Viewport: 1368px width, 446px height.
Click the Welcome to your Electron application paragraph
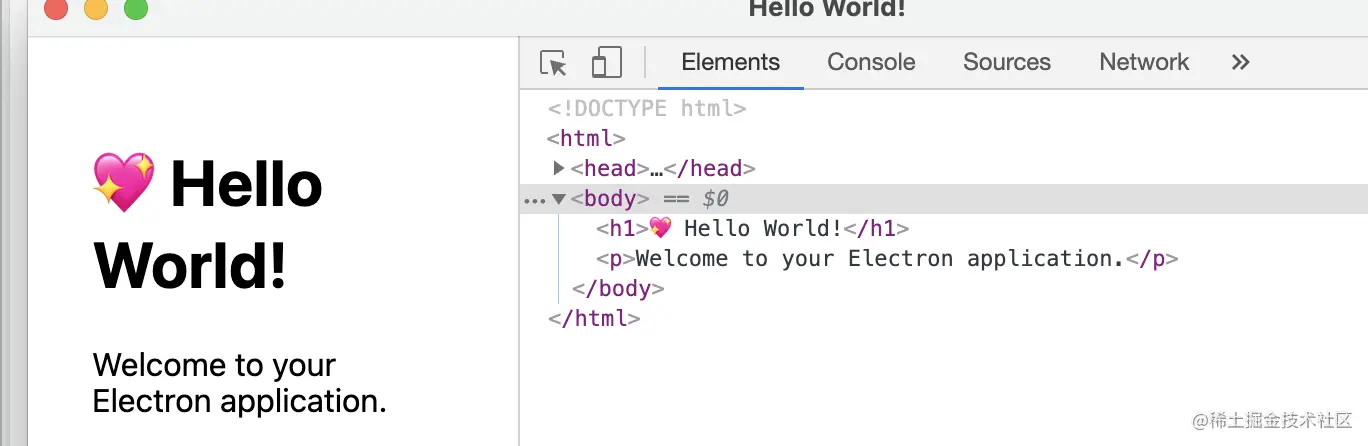click(239, 383)
